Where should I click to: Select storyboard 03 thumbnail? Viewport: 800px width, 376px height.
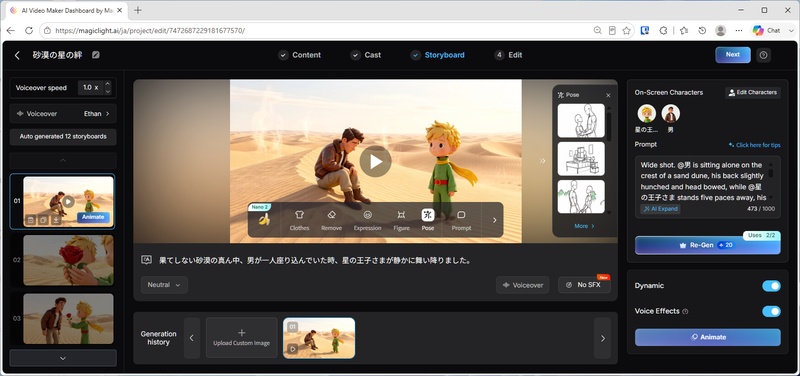[x=68, y=318]
